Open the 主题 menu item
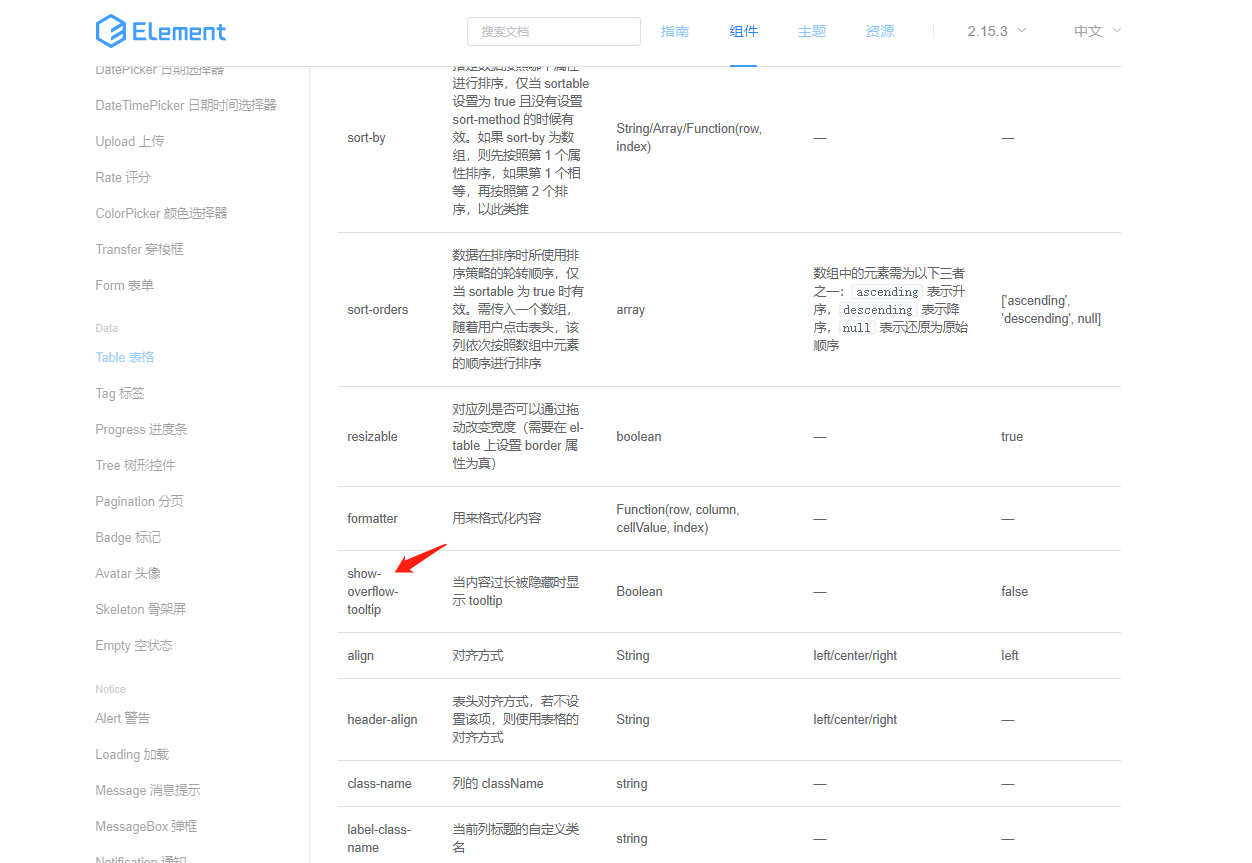 811,31
